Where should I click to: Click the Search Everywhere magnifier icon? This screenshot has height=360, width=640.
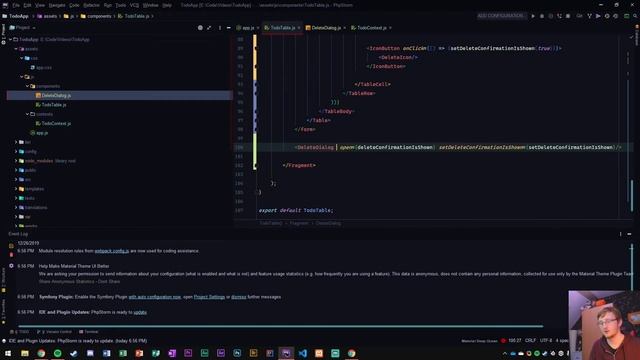pos(636,16)
